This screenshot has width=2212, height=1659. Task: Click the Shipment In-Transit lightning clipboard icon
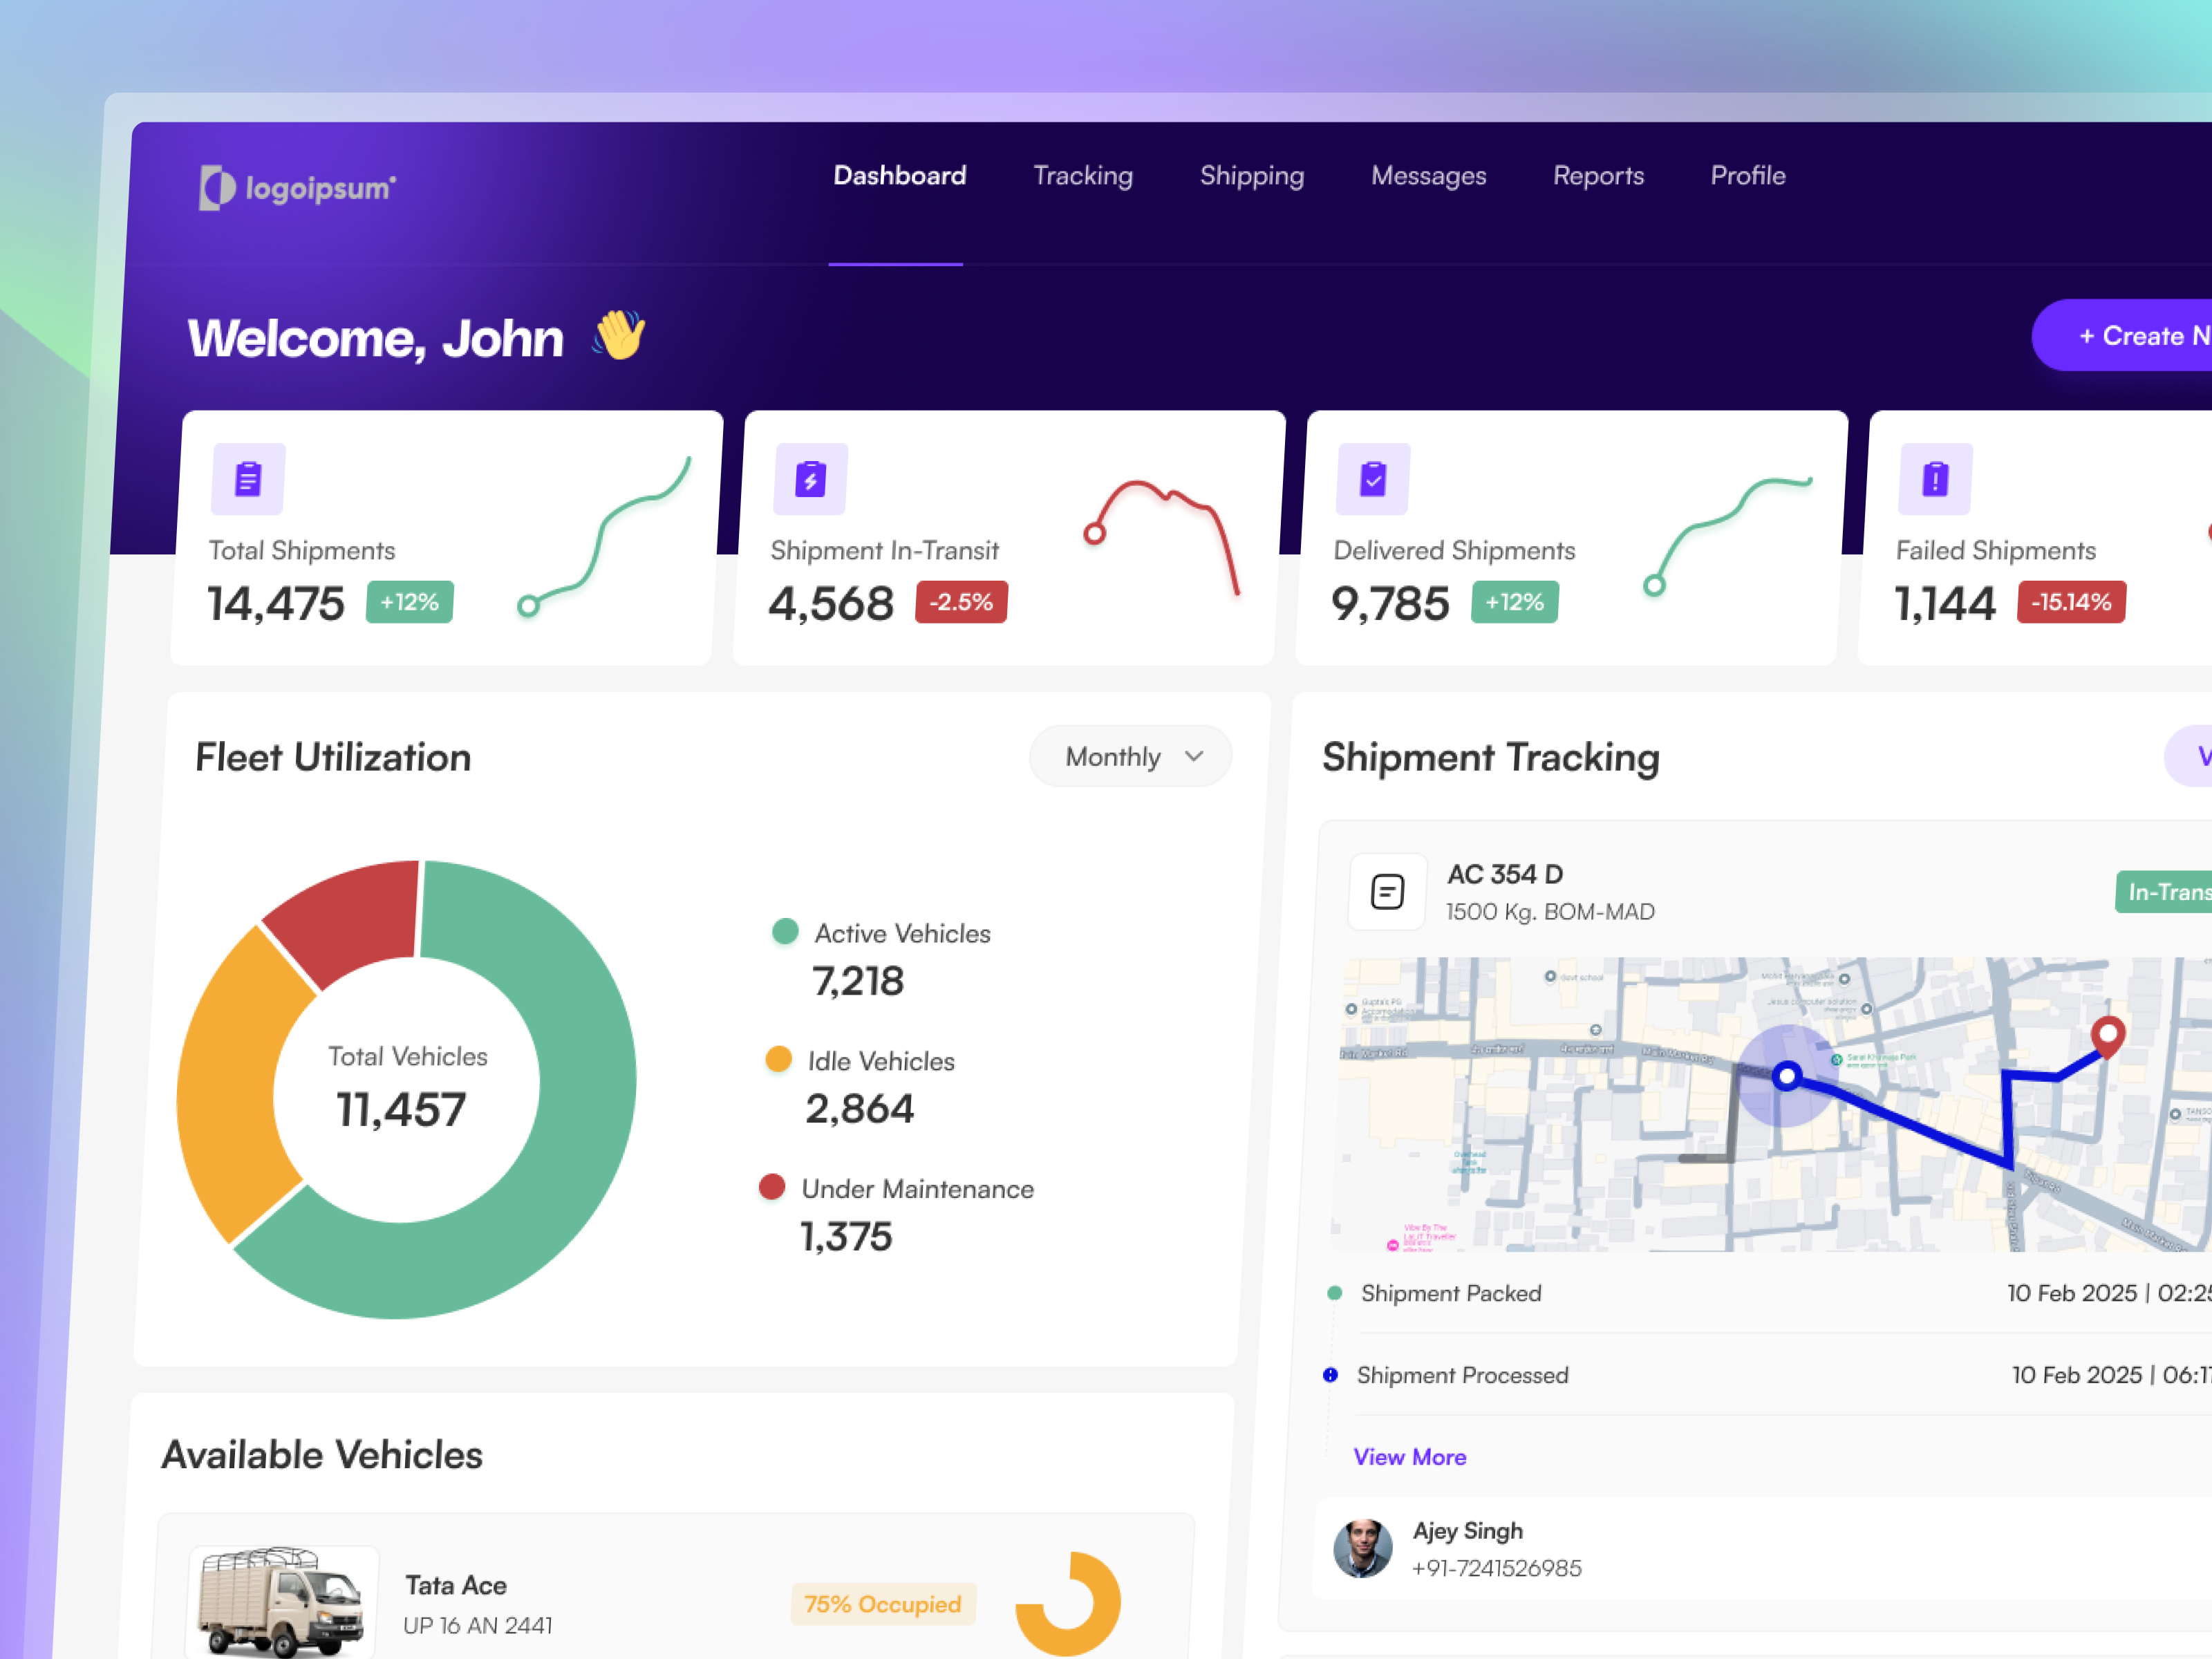pyautogui.click(x=811, y=479)
